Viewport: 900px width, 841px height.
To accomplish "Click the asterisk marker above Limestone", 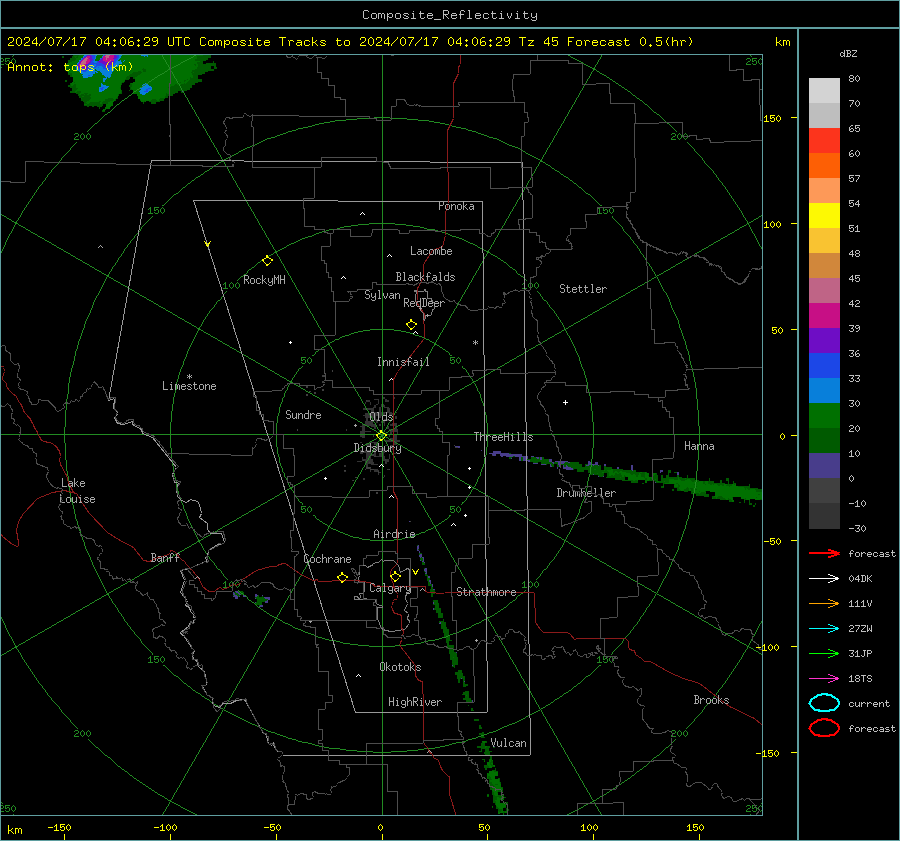I will [189, 377].
